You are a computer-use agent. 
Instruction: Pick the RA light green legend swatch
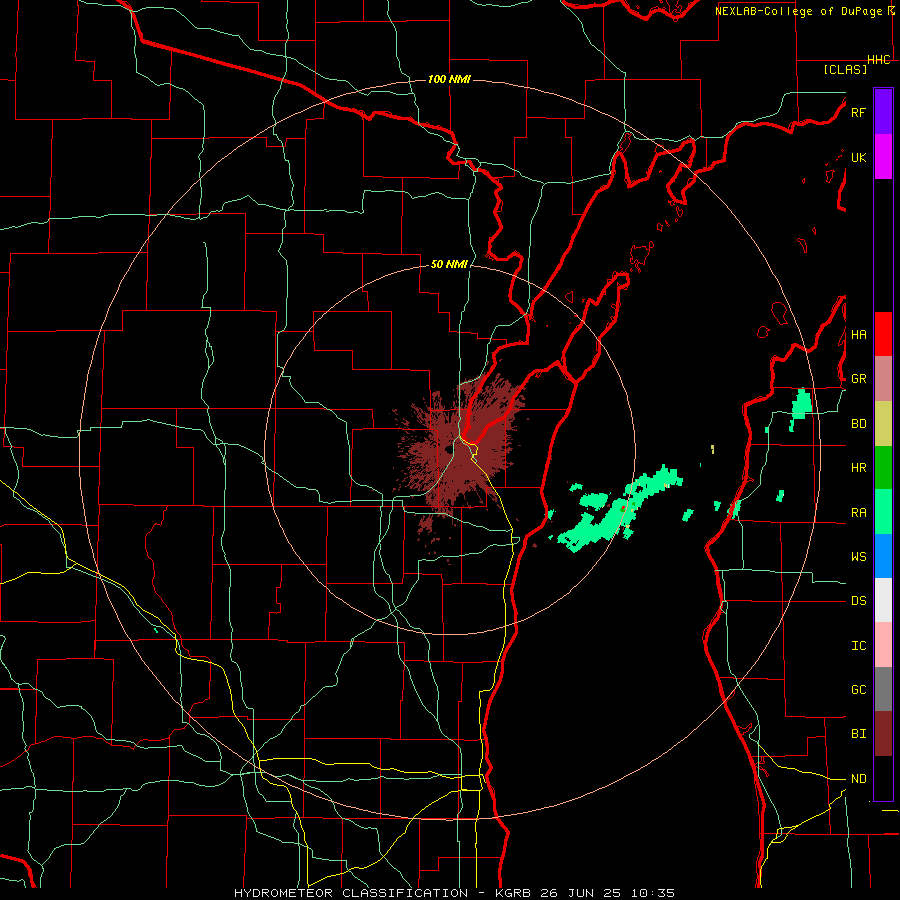883,512
